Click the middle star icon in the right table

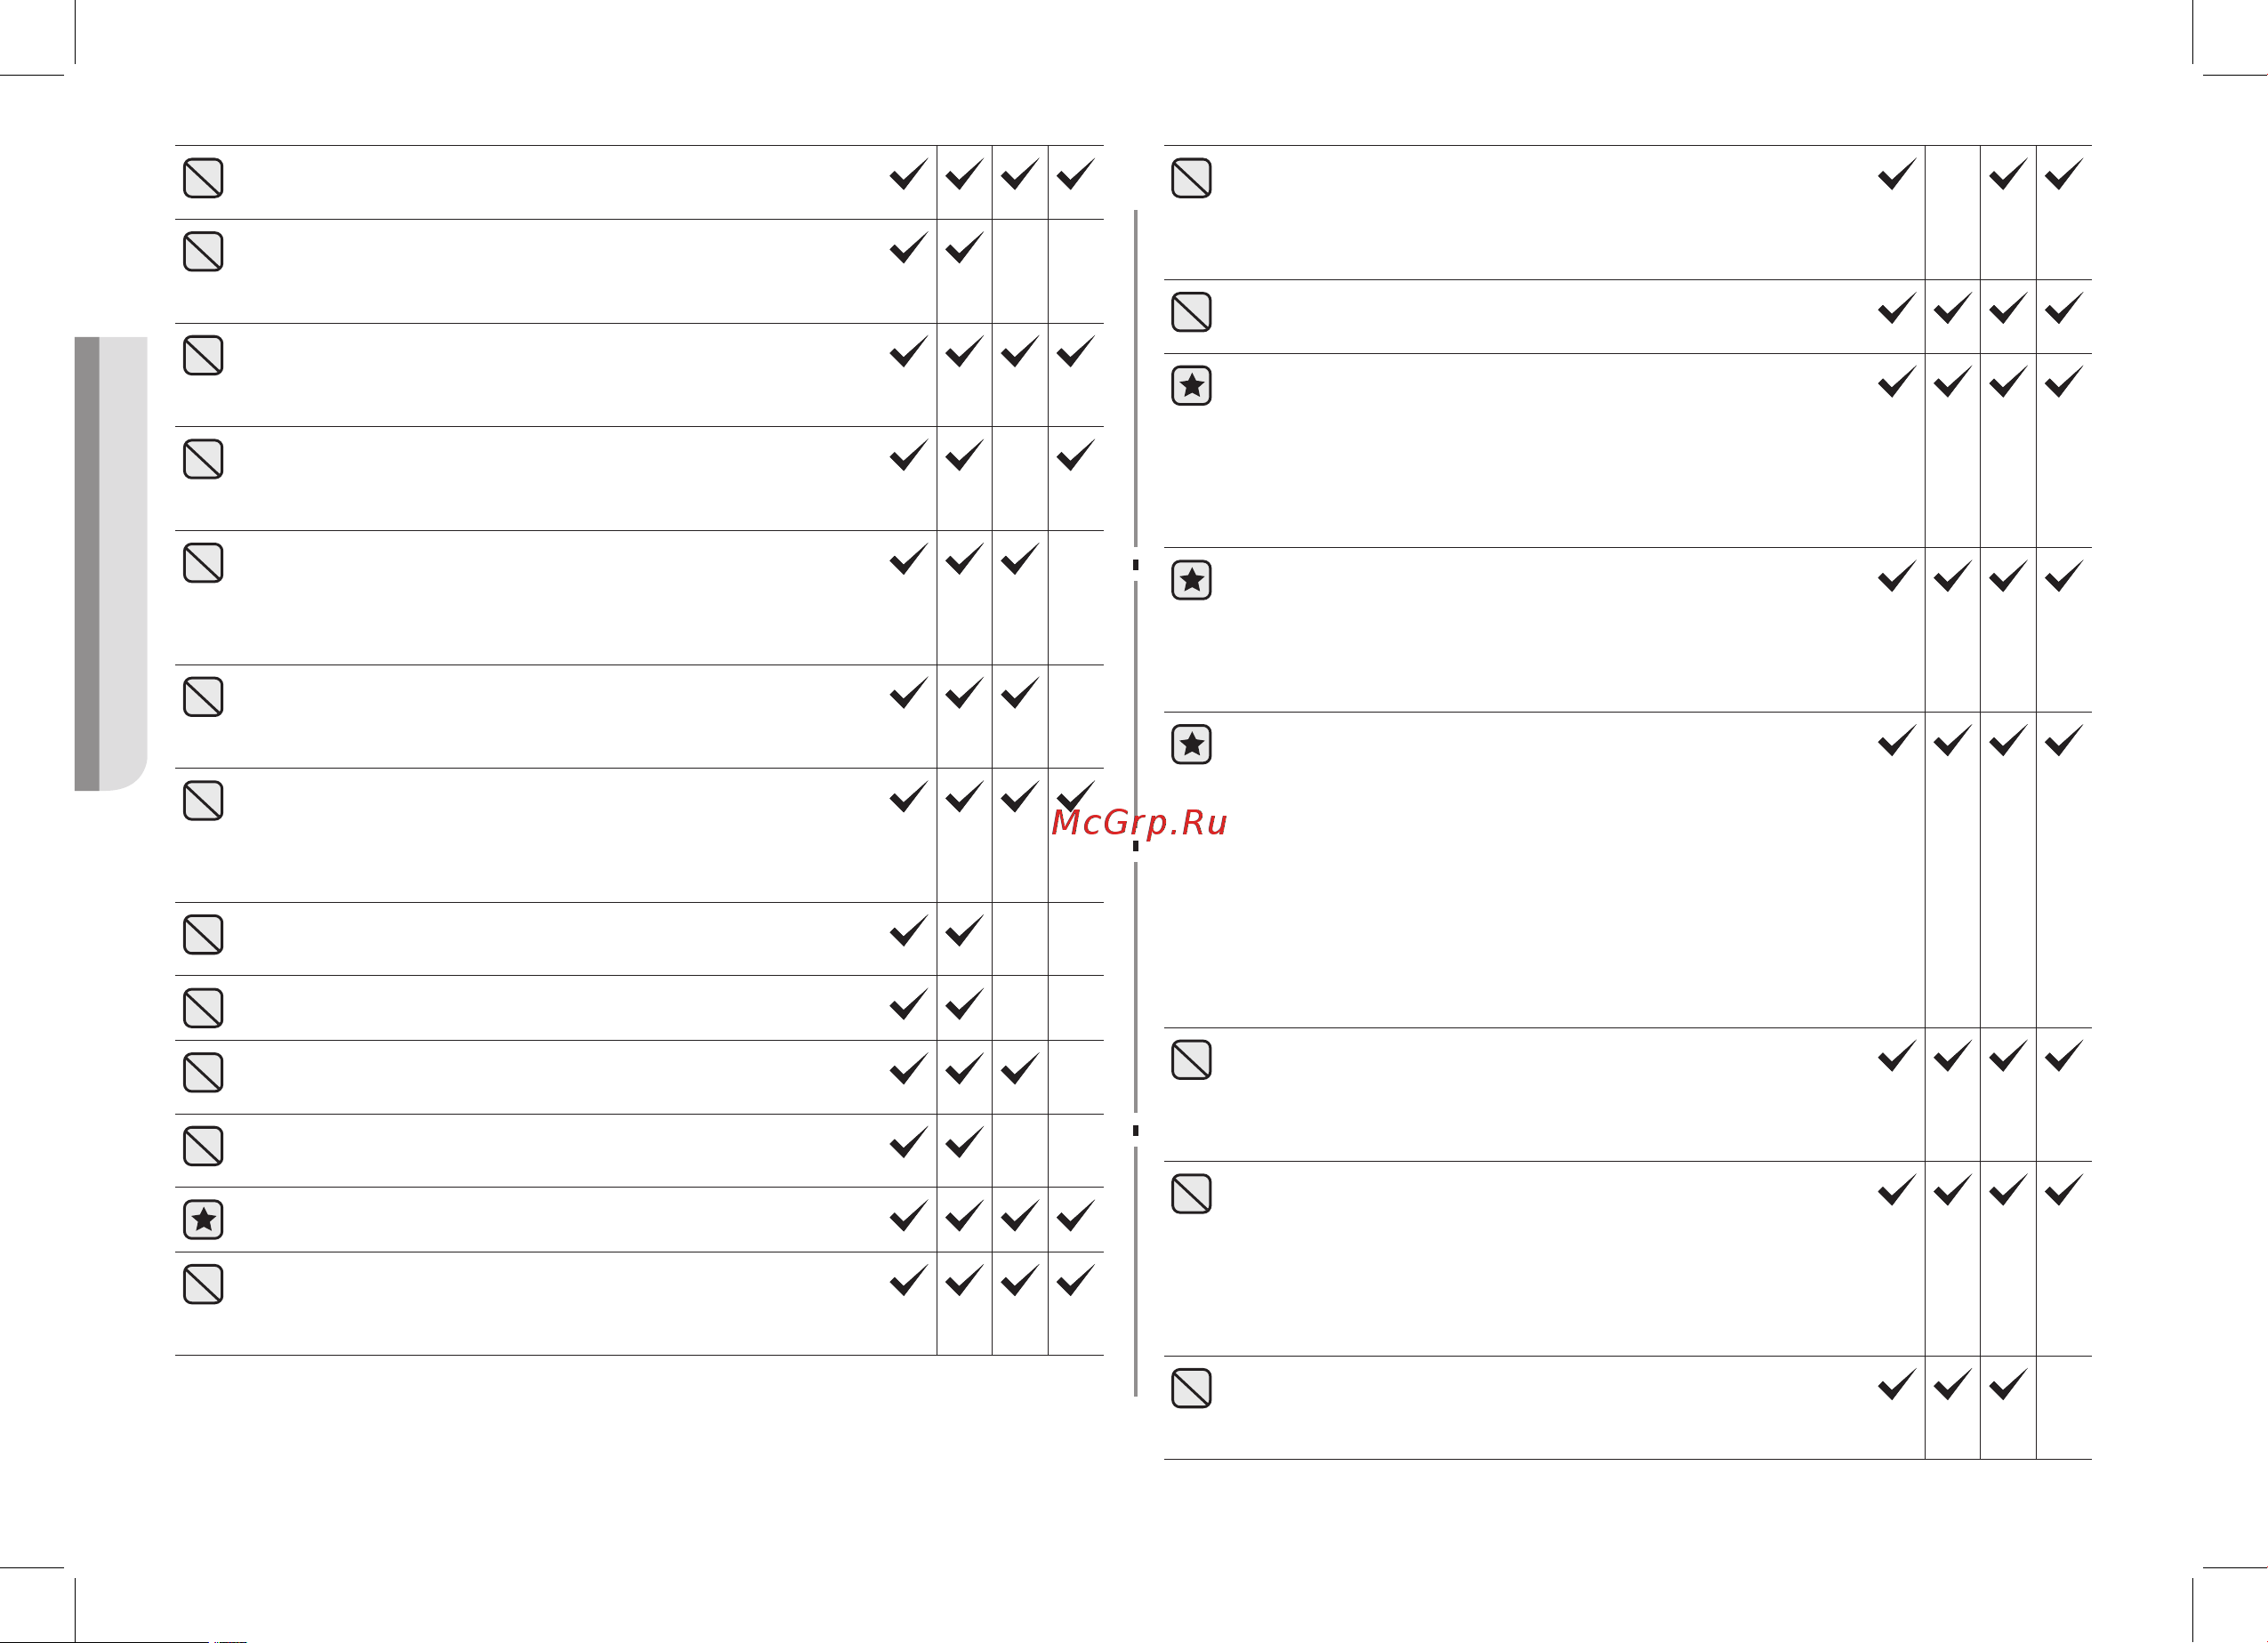(x=1191, y=579)
